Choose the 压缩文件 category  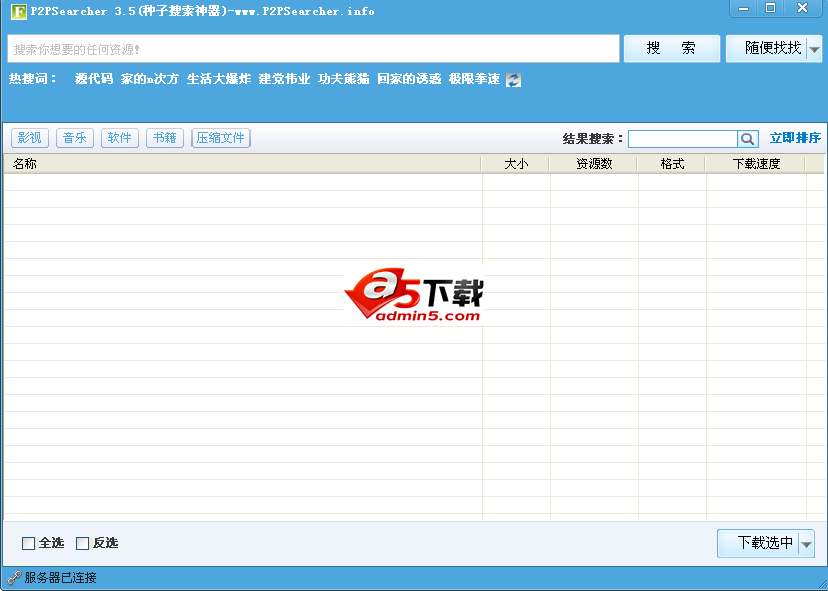tap(221, 138)
